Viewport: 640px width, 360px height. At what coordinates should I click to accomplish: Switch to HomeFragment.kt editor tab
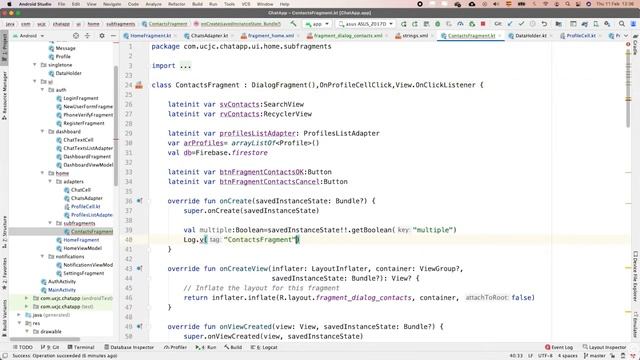click(x=151, y=36)
